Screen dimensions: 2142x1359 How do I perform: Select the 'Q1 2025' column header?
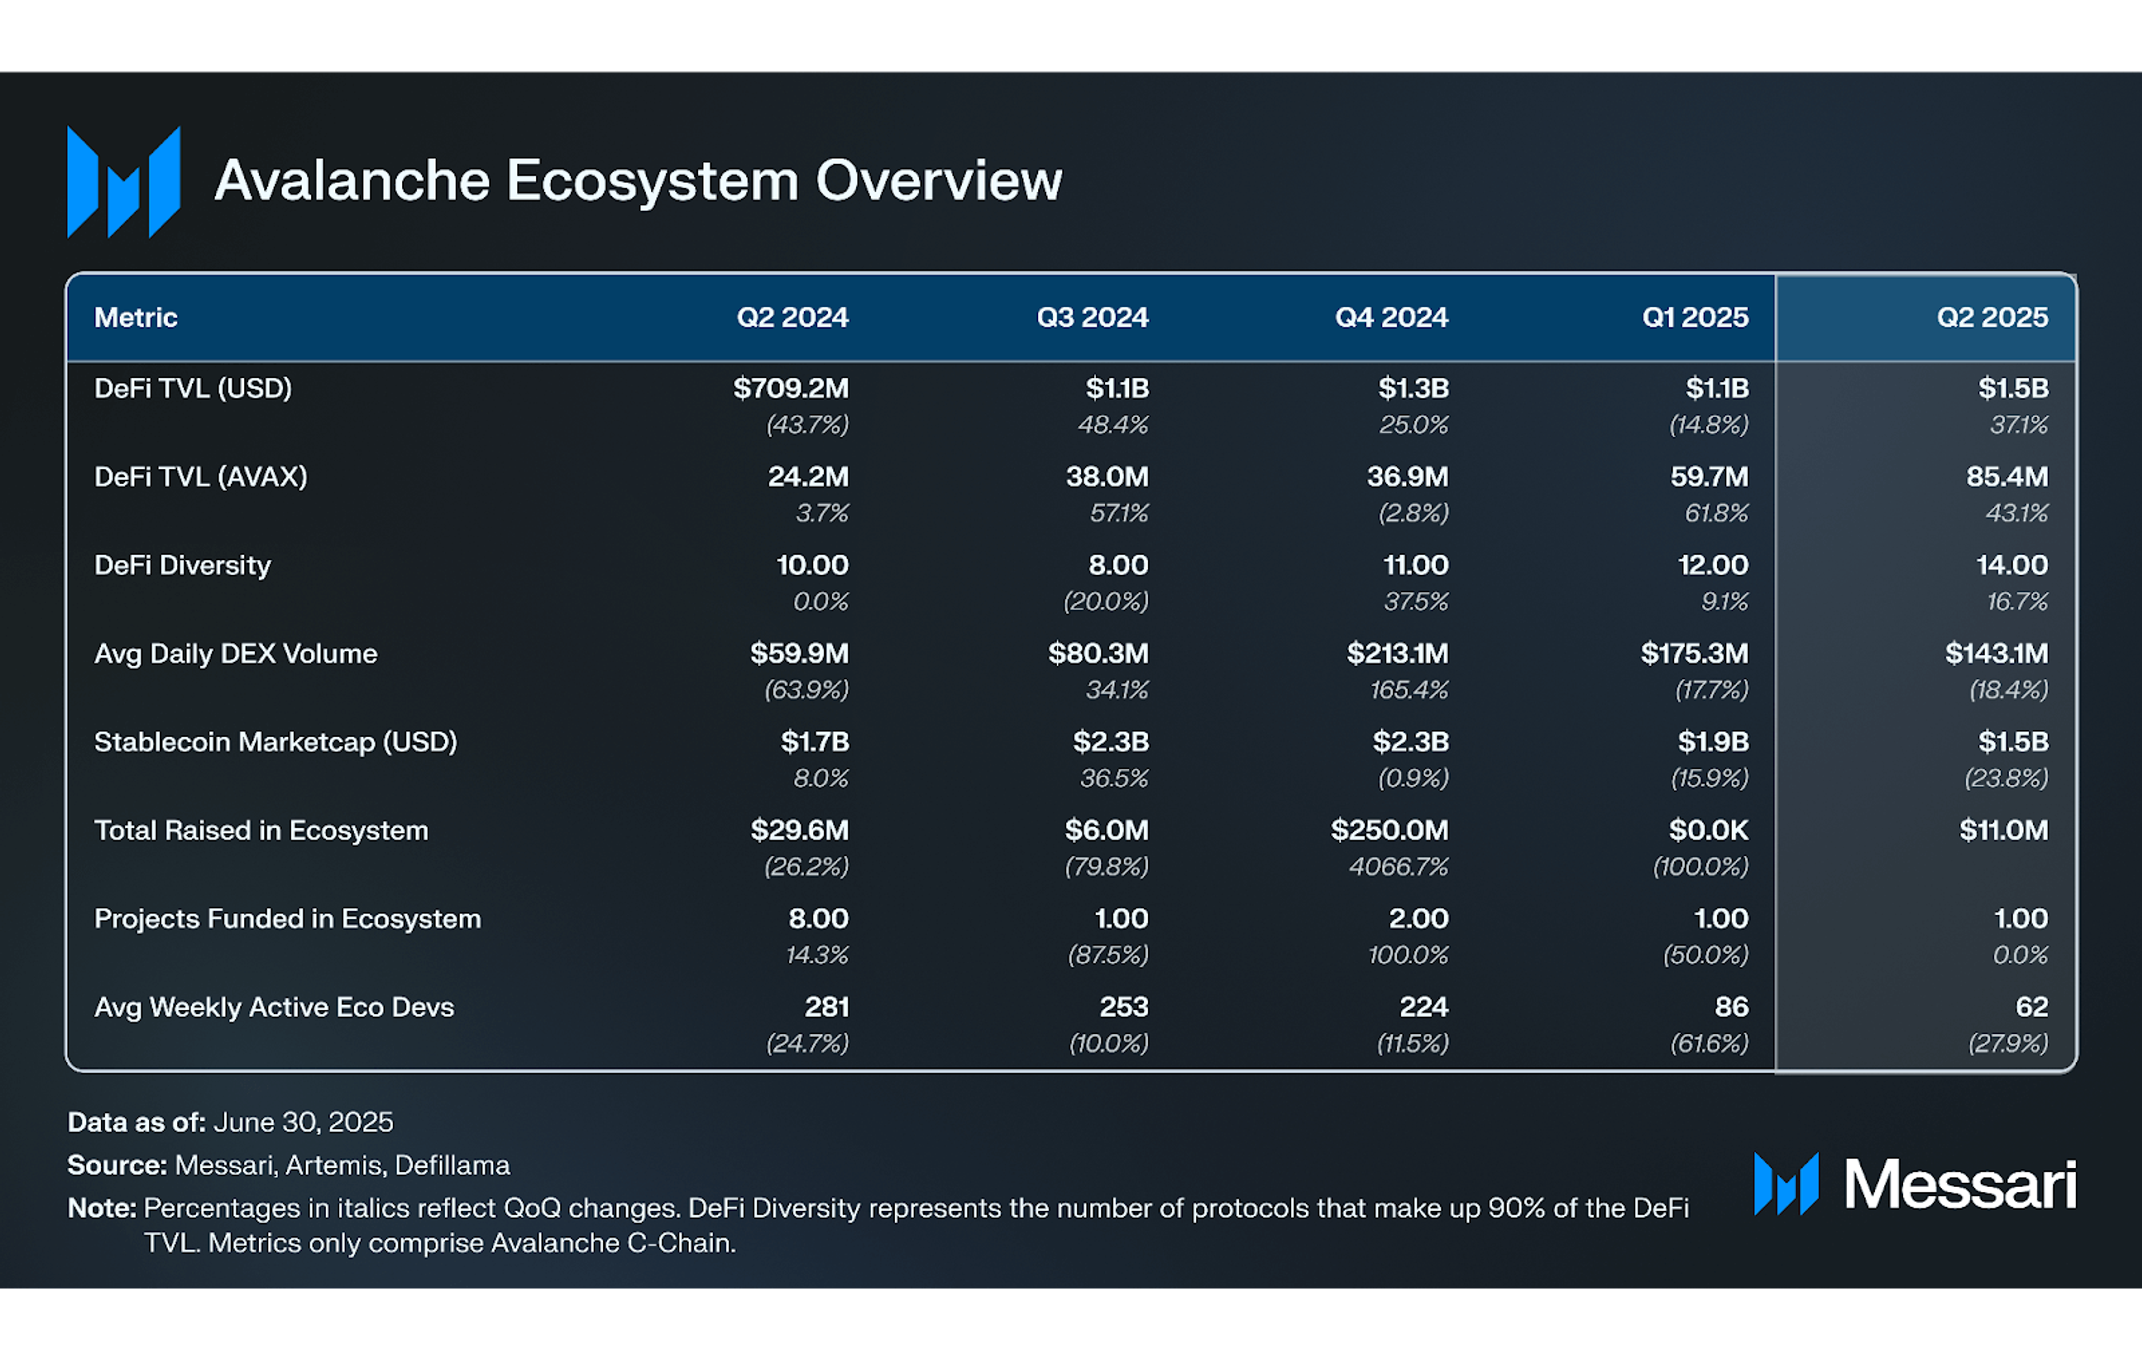pos(1695,317)
